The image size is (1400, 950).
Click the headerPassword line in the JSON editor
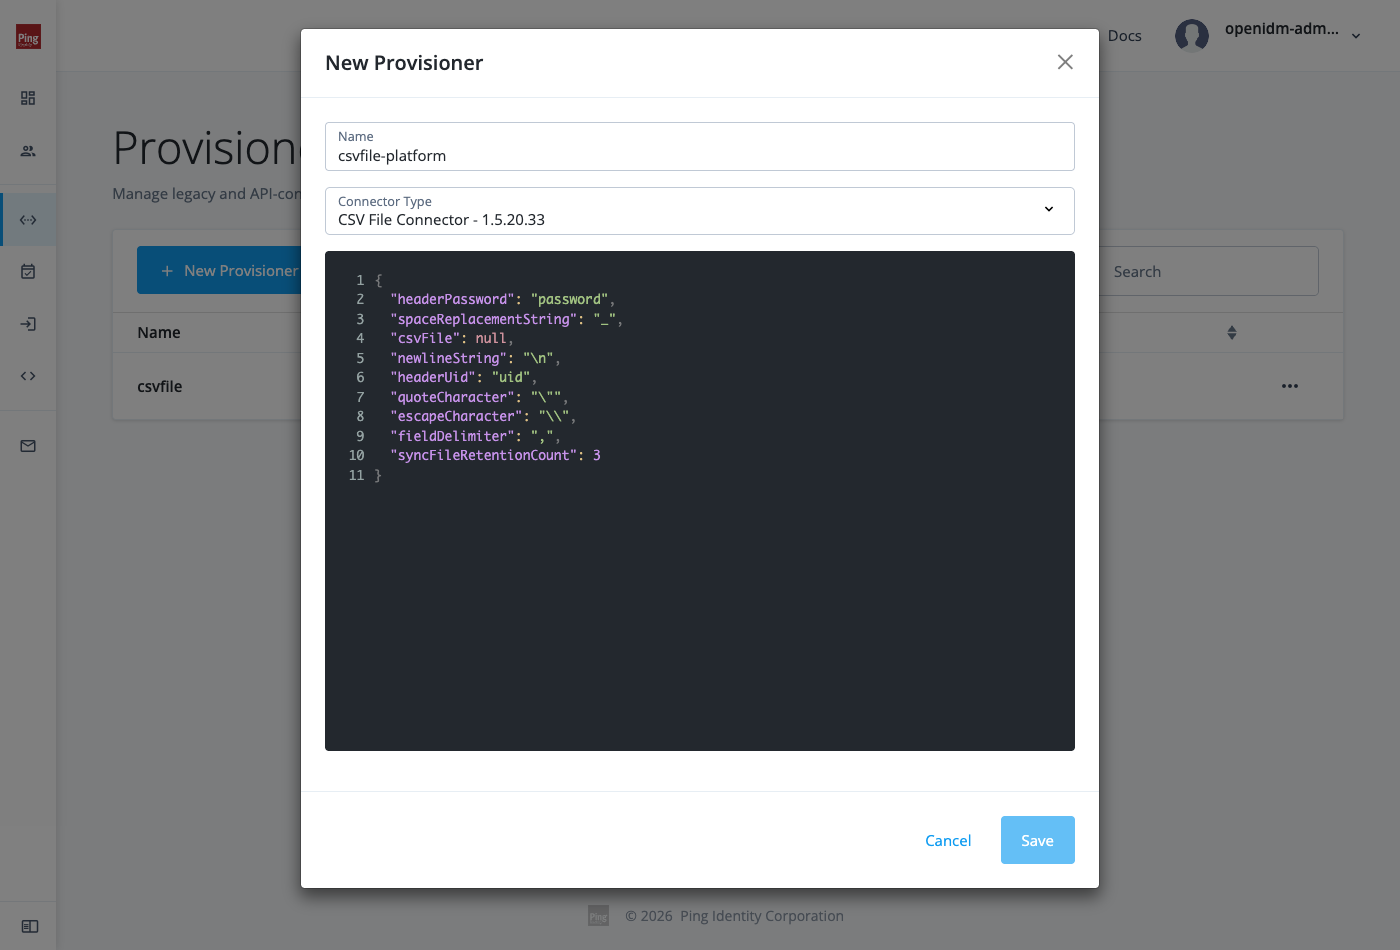502,299
